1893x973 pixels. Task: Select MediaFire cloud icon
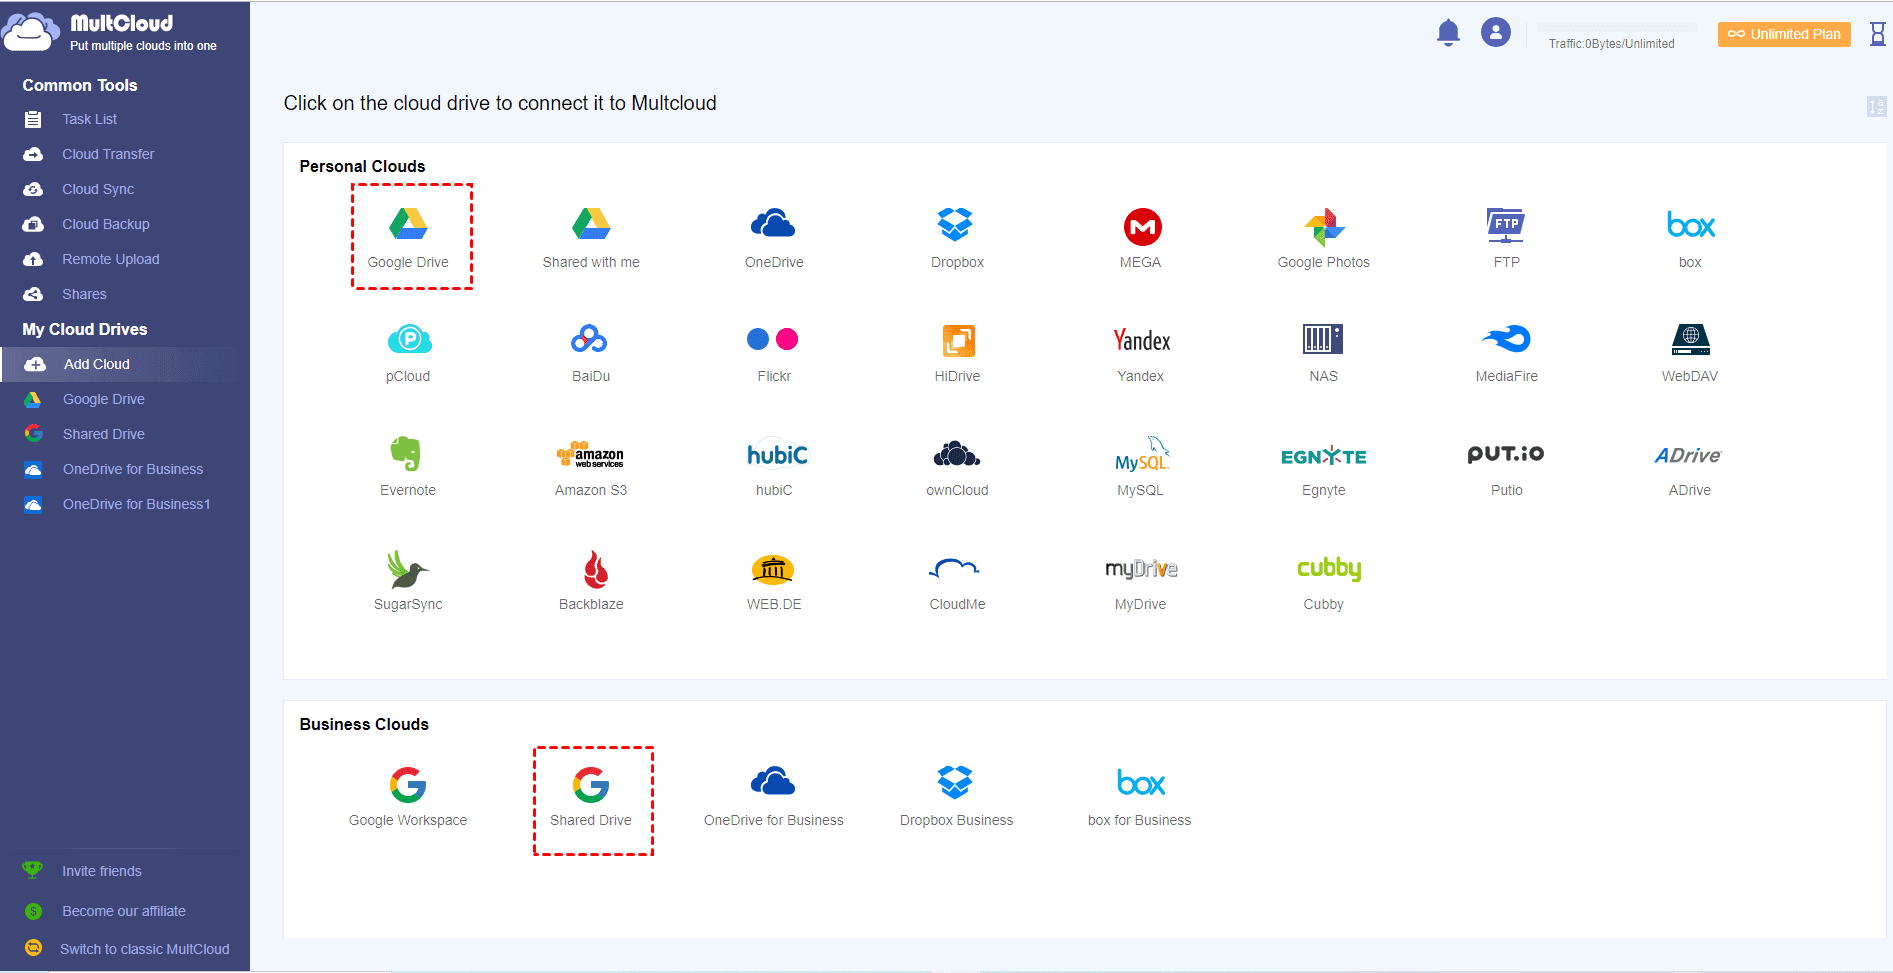click(x=1507, y=339)
